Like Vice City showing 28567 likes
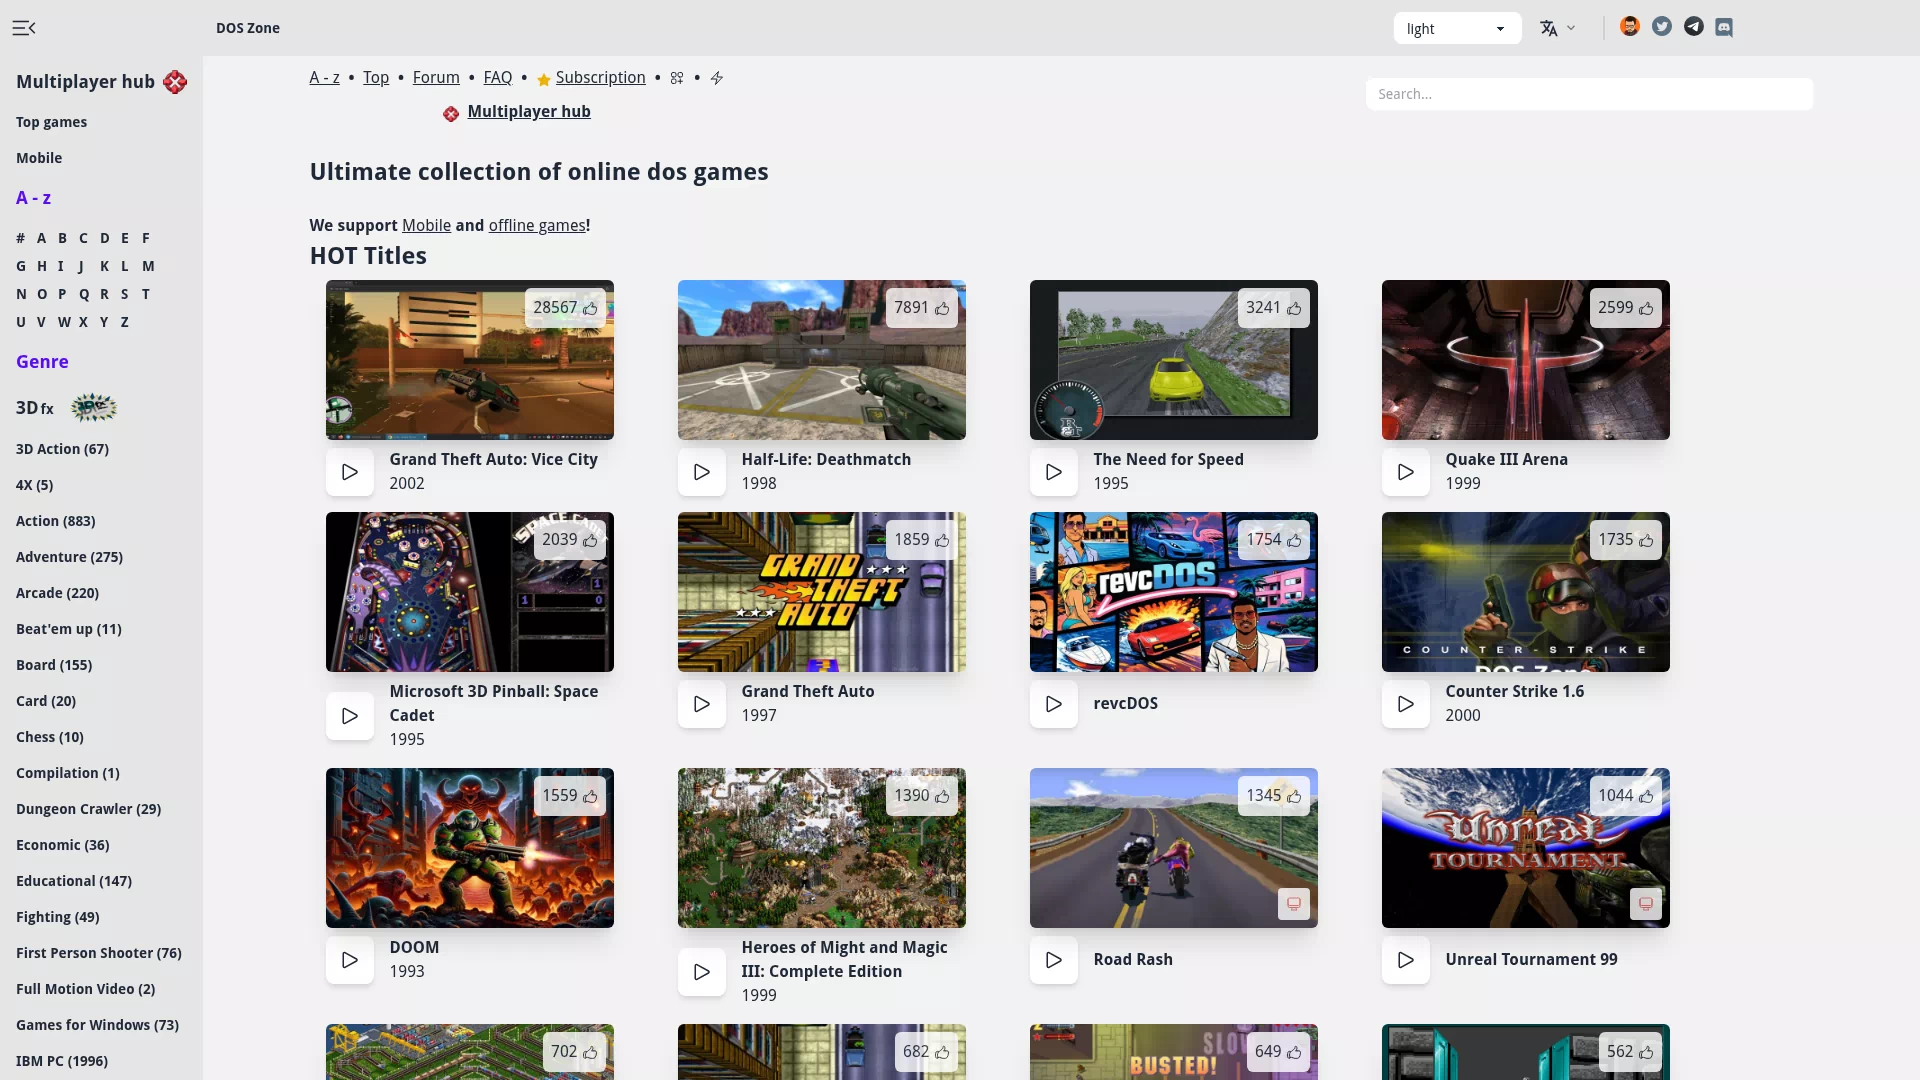This screenshot has height=1080, width=1920. tap(565, 308)
